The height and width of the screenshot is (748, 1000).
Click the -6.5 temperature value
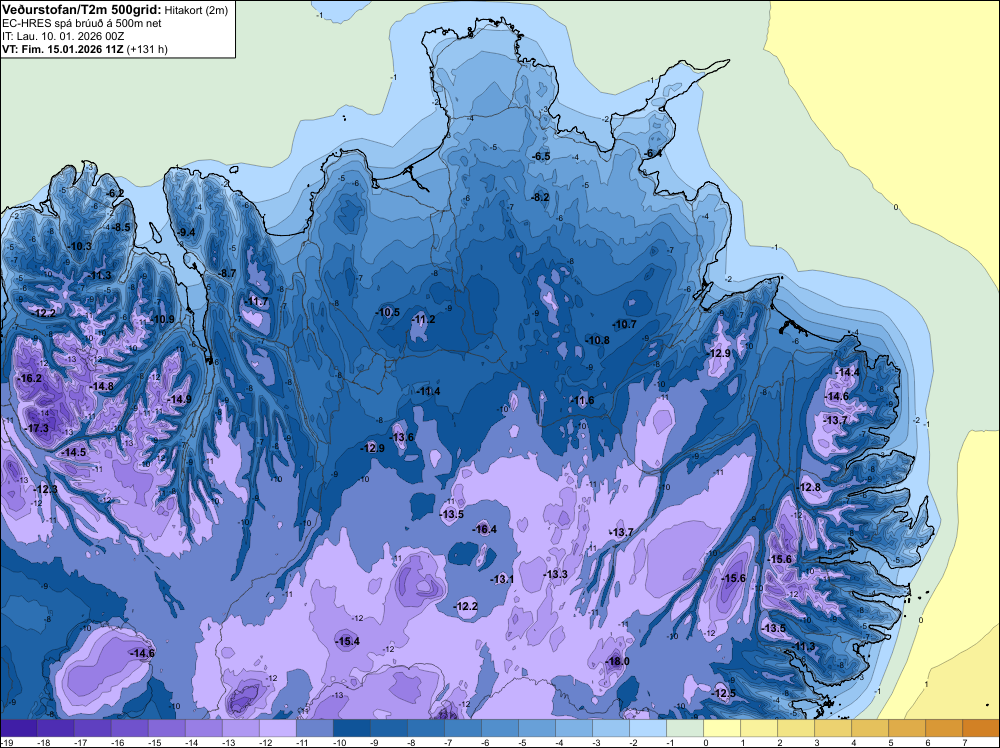pos(541,156)
